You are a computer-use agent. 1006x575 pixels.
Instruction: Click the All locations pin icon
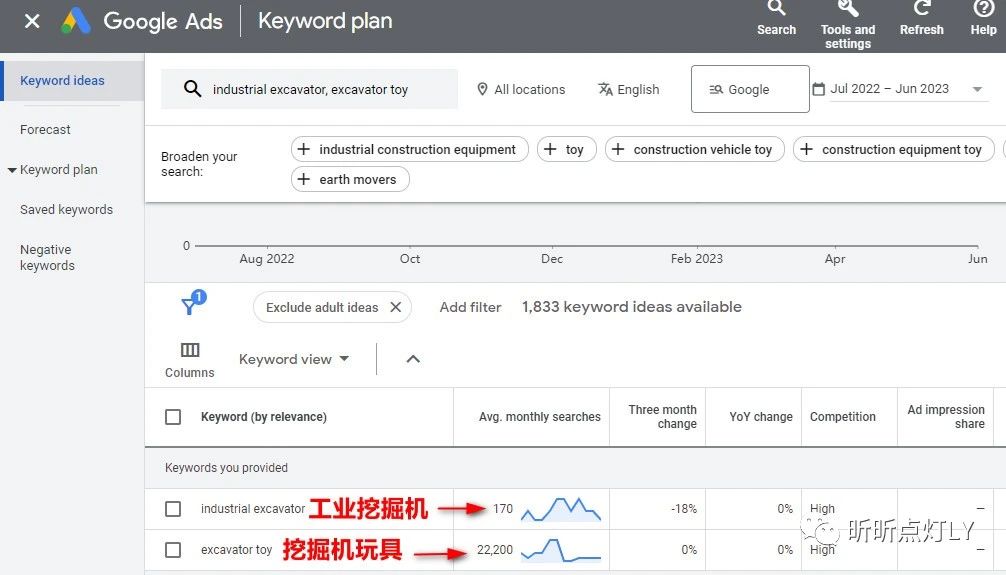tap(482, 89)
